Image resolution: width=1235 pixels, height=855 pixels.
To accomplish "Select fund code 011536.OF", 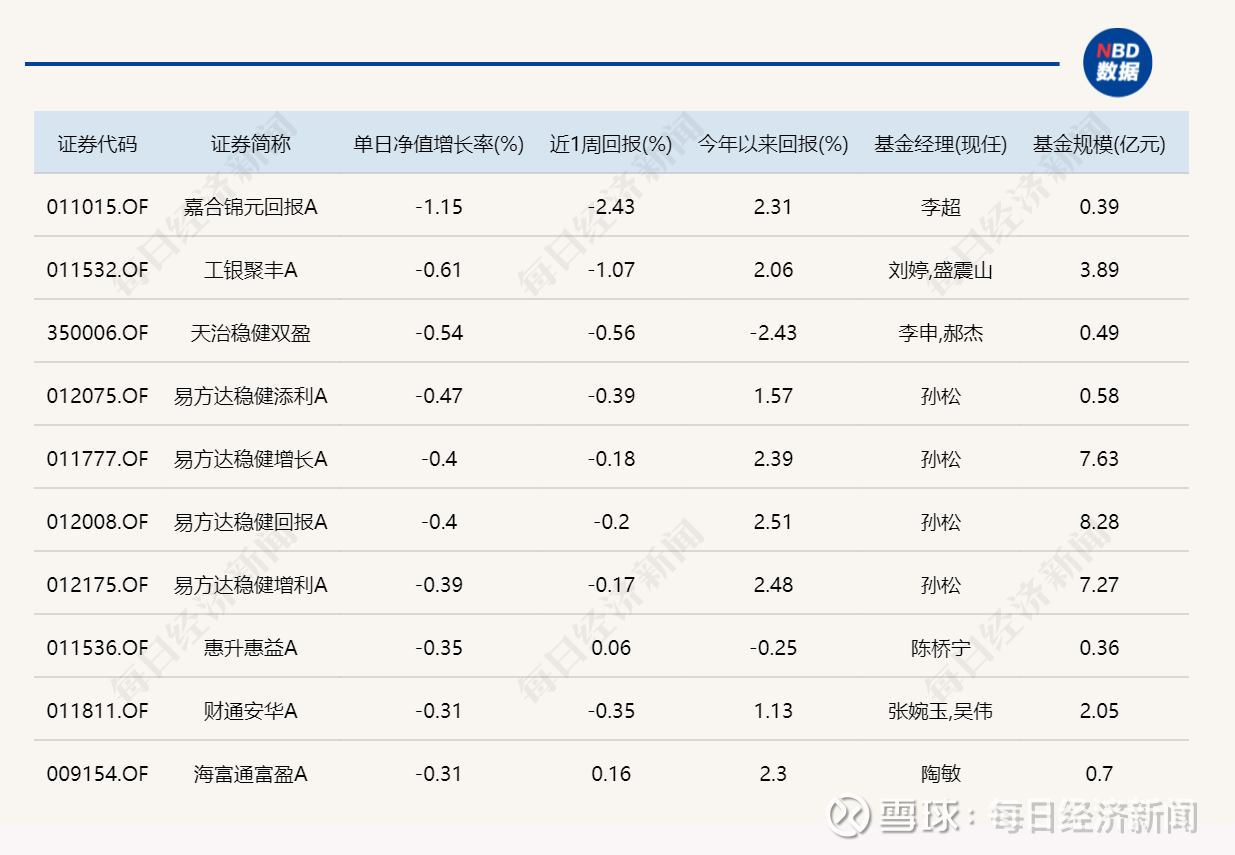I will 97,648.
